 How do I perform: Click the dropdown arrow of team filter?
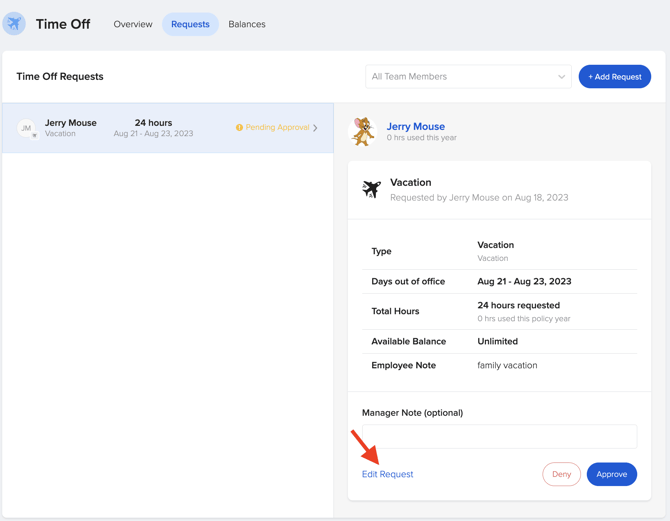pyautogui.click(x=561, y=77)
